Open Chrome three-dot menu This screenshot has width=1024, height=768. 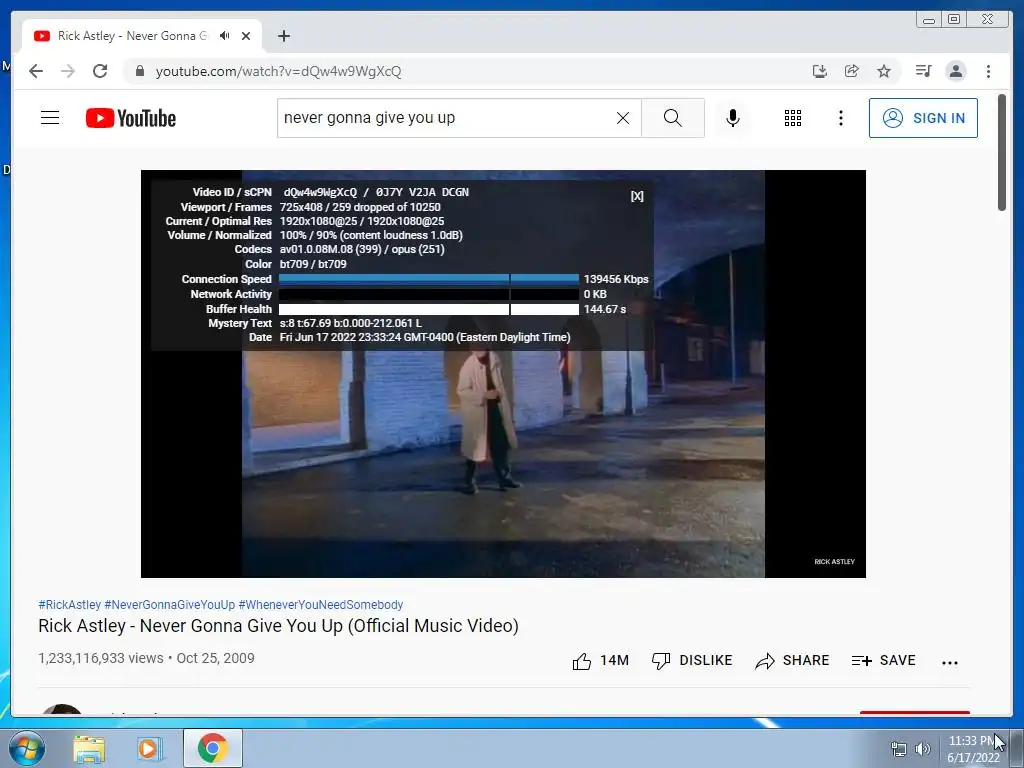[x=988, y=71]
